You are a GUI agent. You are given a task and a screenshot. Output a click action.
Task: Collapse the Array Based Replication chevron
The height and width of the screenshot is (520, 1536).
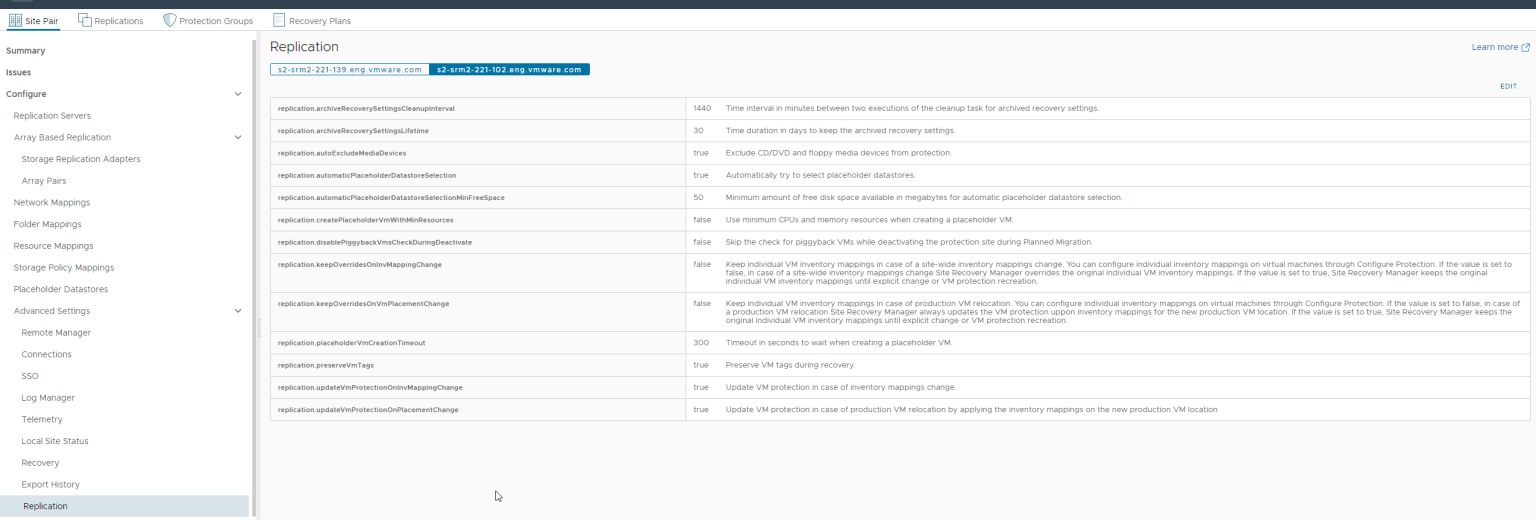(238, 137)
